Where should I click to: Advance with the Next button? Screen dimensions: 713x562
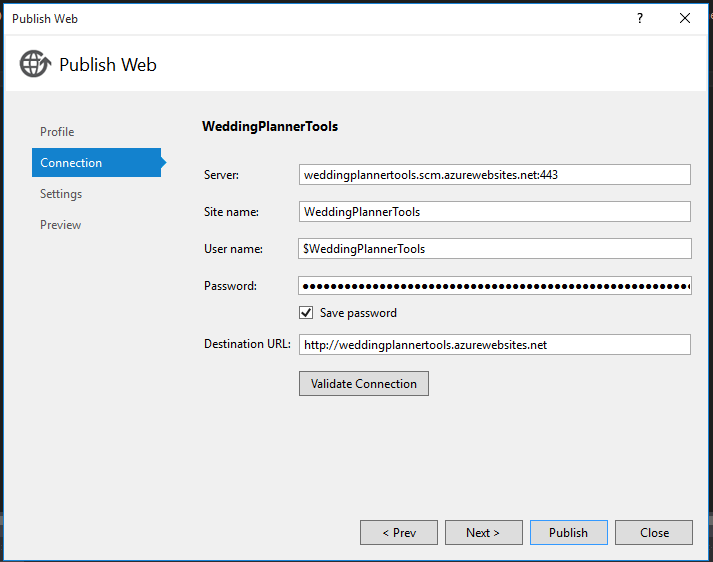point(484,533)
